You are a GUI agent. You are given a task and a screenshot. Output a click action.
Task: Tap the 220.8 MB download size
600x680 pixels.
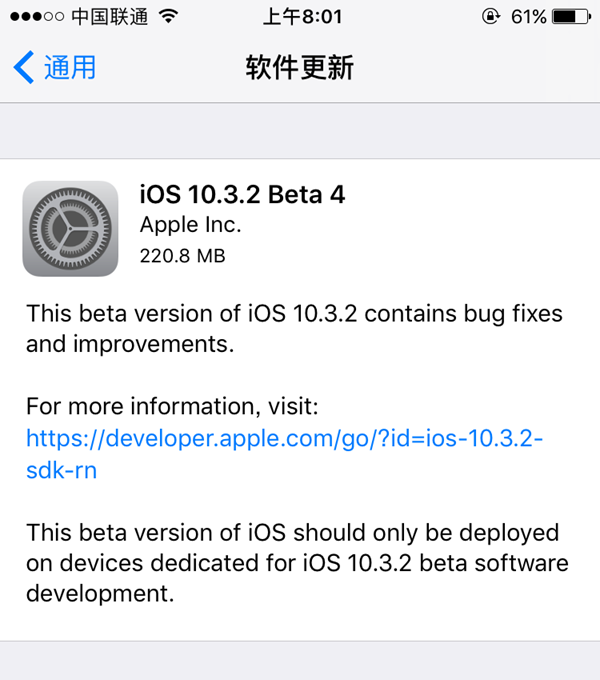(183, 256)
